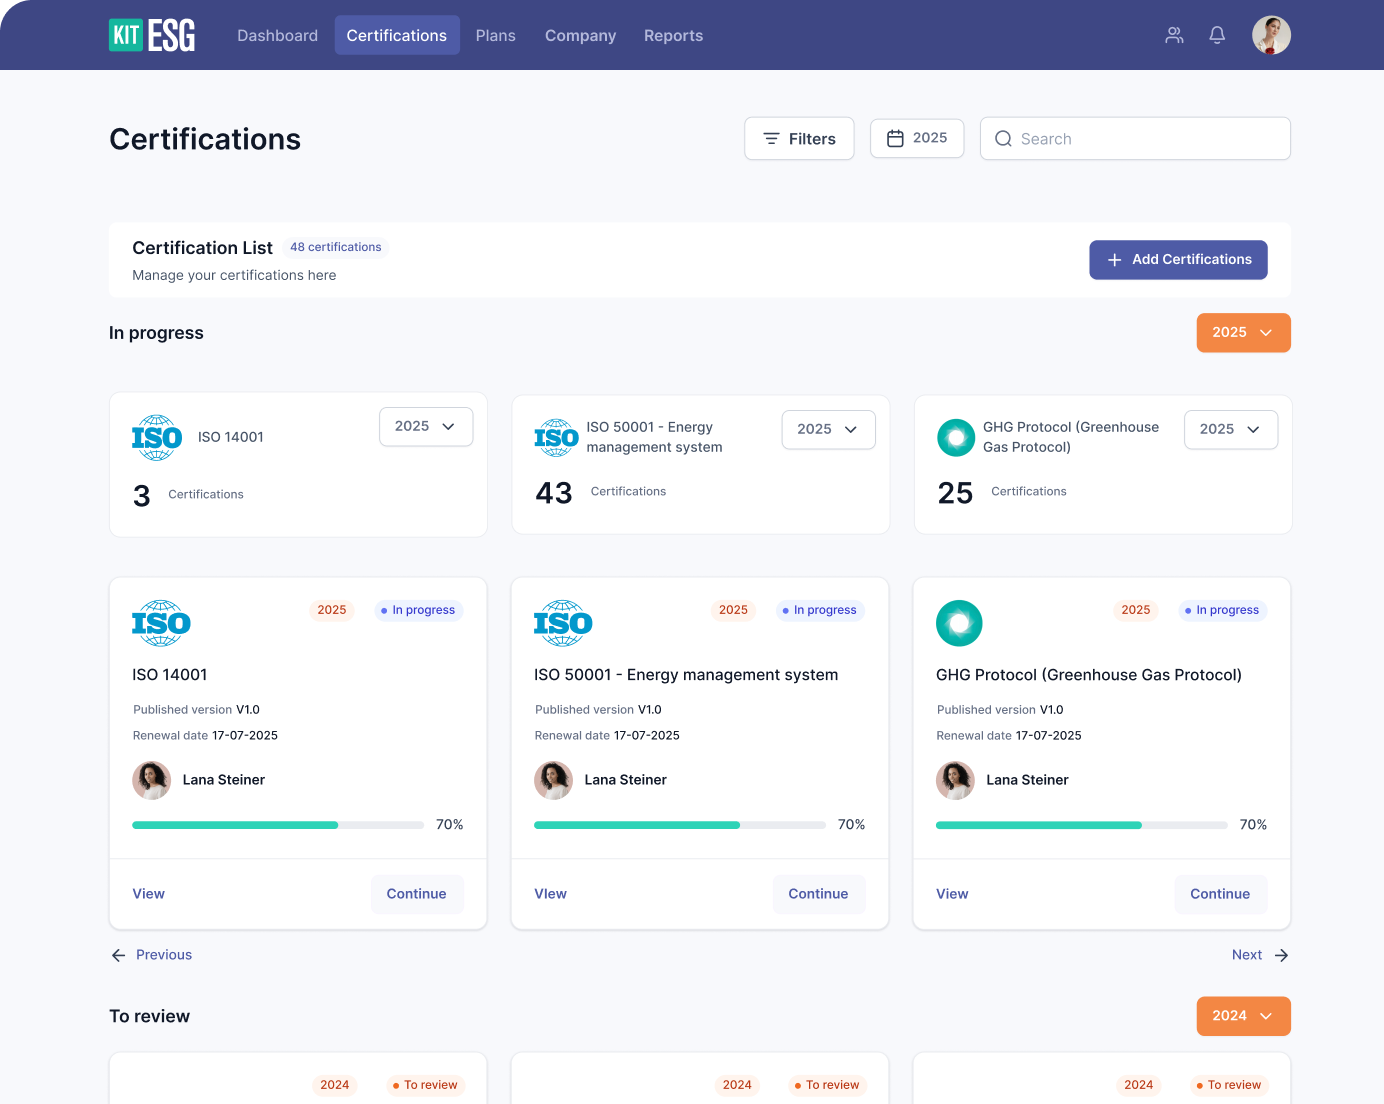Image resolution: width=1384 pixels, height=1104 pixels.
Task: Click the magnifier icon in the search box
Action: point(1003,139)
